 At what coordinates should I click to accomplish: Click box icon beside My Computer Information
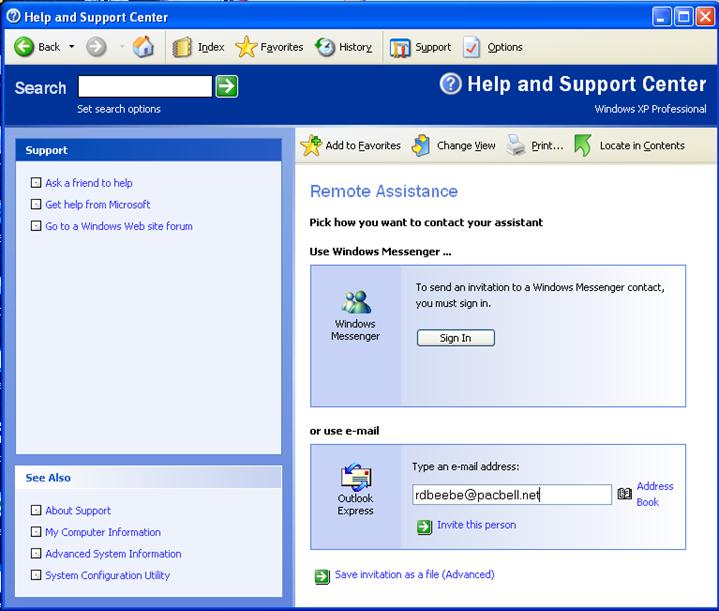coord(36,532)
